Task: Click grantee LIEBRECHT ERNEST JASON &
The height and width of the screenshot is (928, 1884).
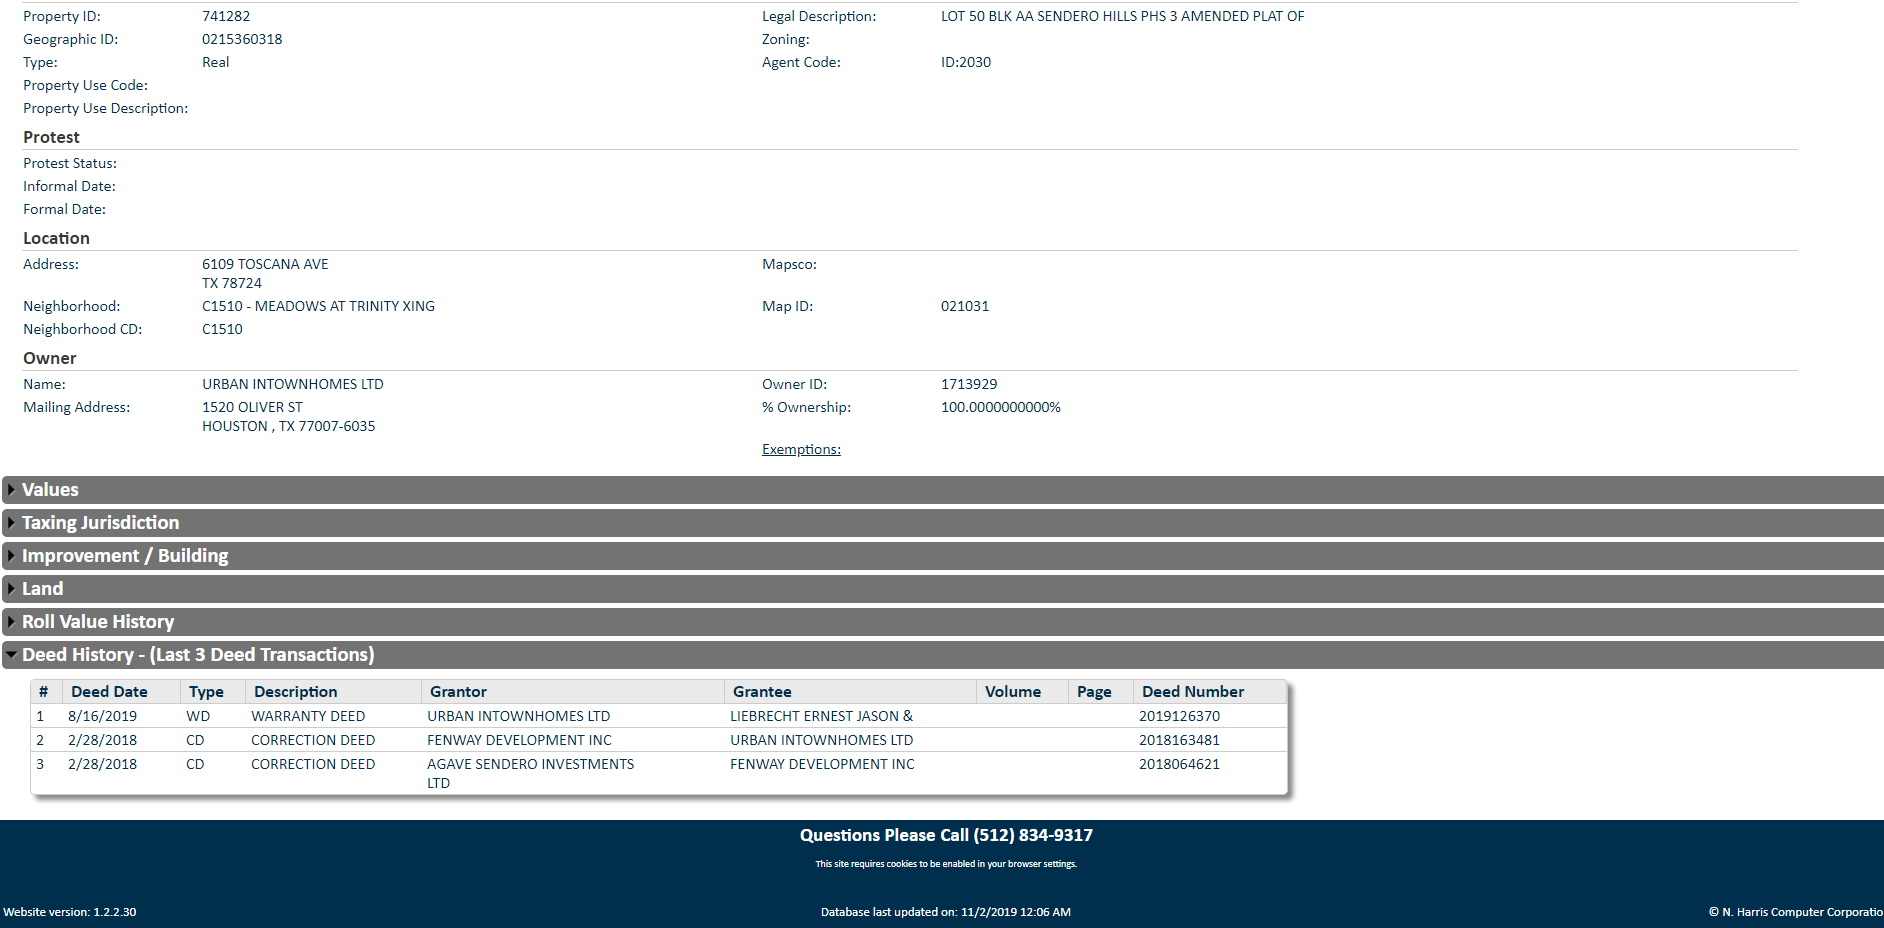Action: (821, 716)
